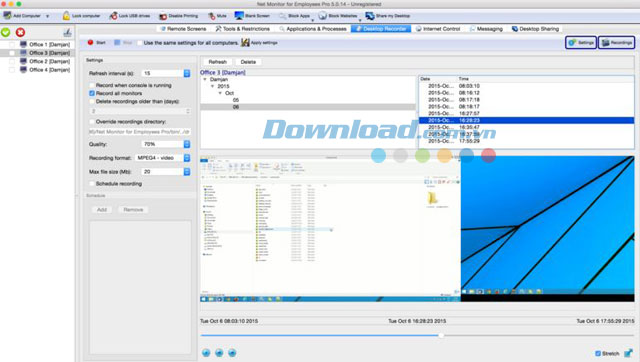Click the red Start recording icon
This screenshot has height=362, width=640.
(x=90, y=42)
